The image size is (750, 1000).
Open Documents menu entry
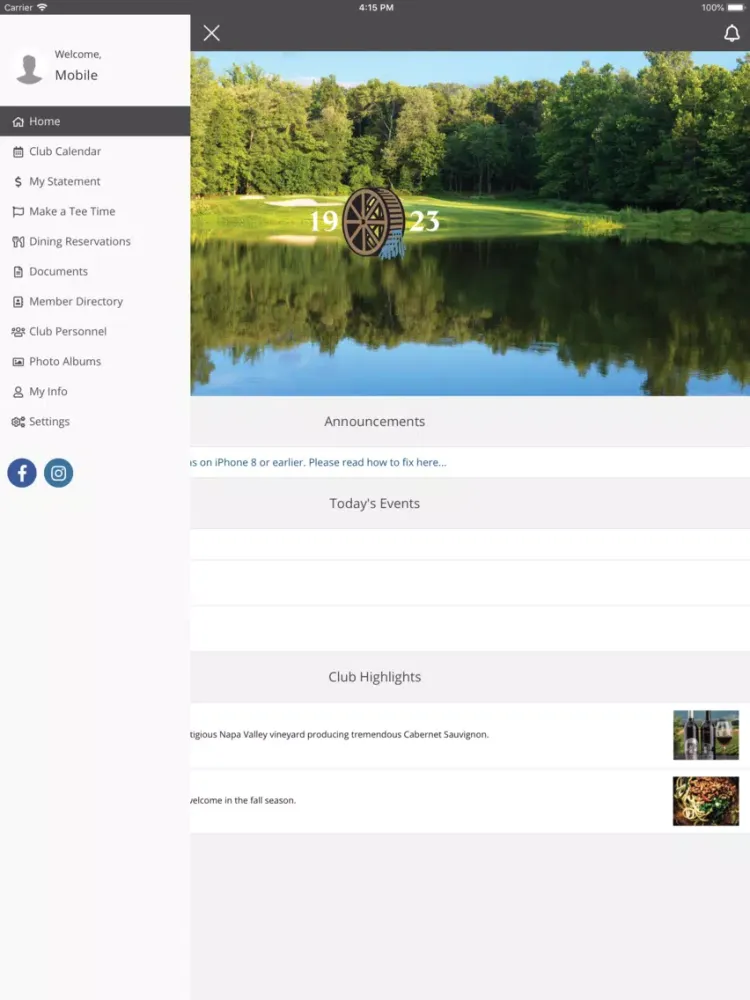pyautogui.click(x=95, y=271)
